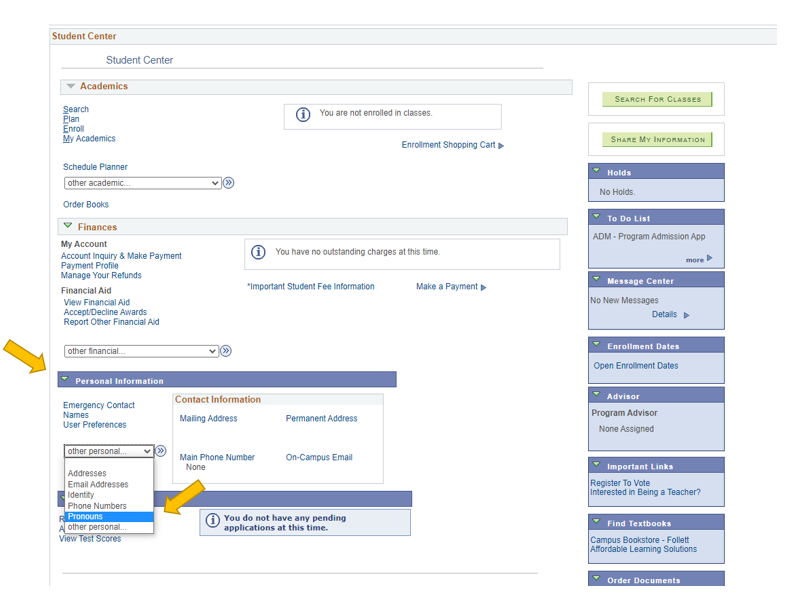The width and height of the screenshot is (786, 603).
Task: Select Email Addresses from the personal list
Action: point(98,485)
